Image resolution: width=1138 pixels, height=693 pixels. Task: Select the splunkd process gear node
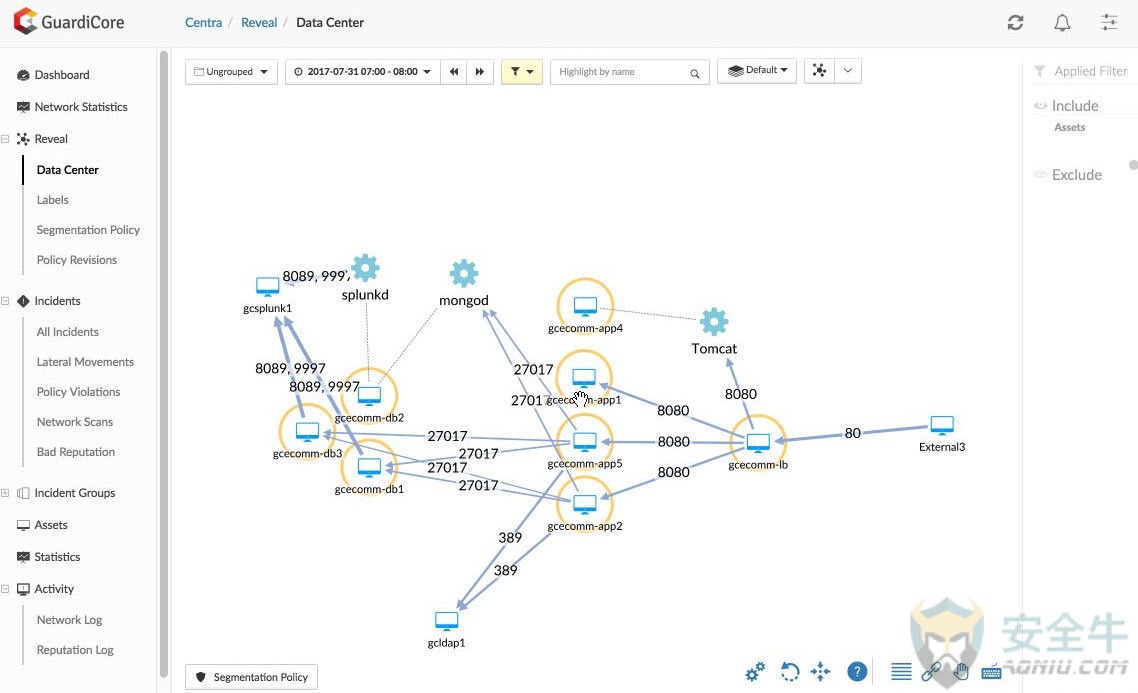(x=365, y=268)
